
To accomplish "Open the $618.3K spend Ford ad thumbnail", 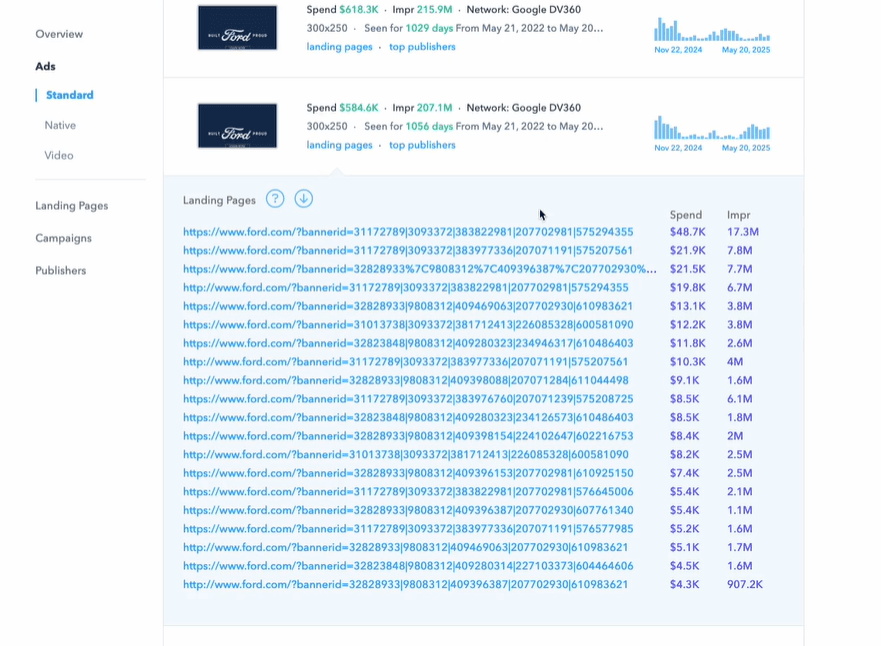I will [237, 28].
